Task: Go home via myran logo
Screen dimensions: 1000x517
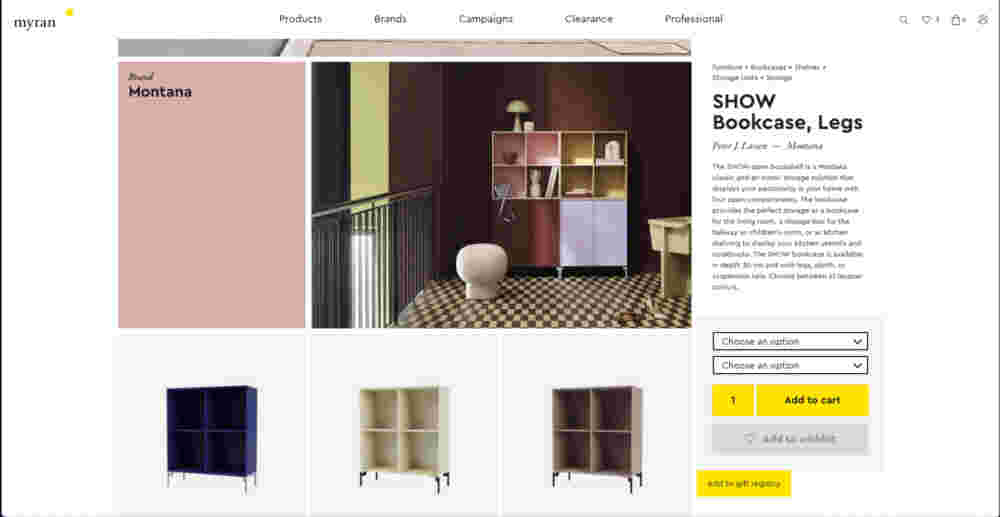Action: point(35,22)
